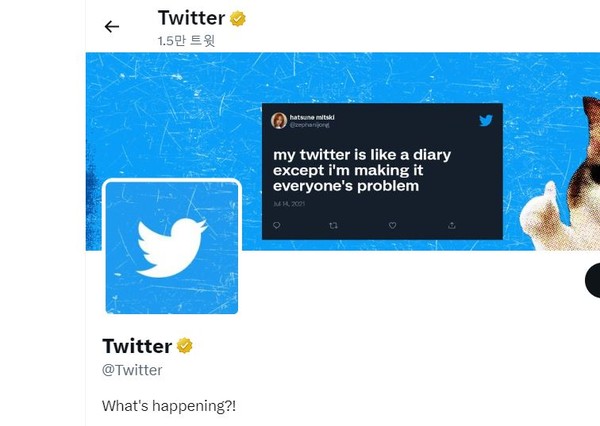Go back using the left arrow
This screenshot has width=600, height=426.
pyautogui.click(x=112, y=27)
